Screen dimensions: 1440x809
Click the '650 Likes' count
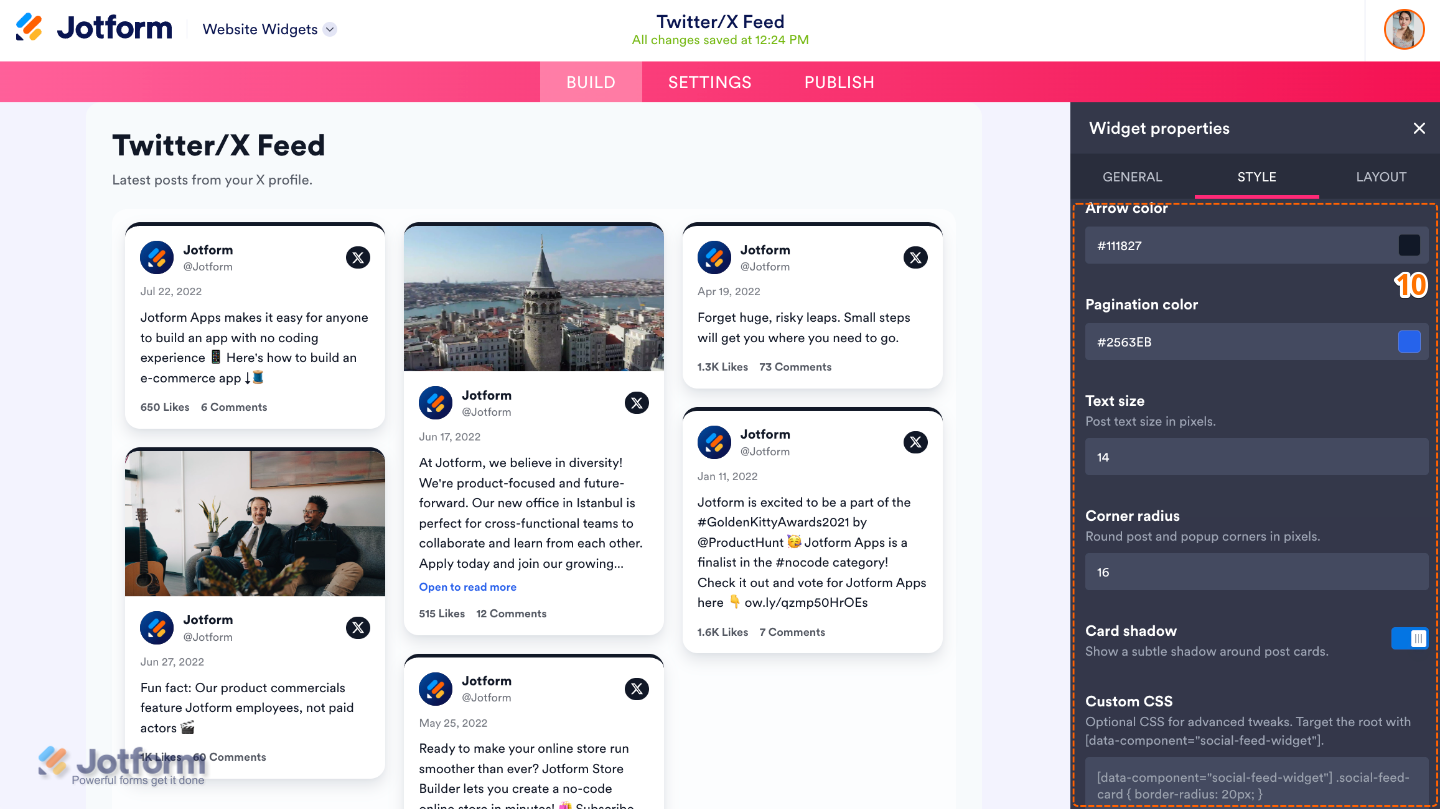click(x=165, y=407)
